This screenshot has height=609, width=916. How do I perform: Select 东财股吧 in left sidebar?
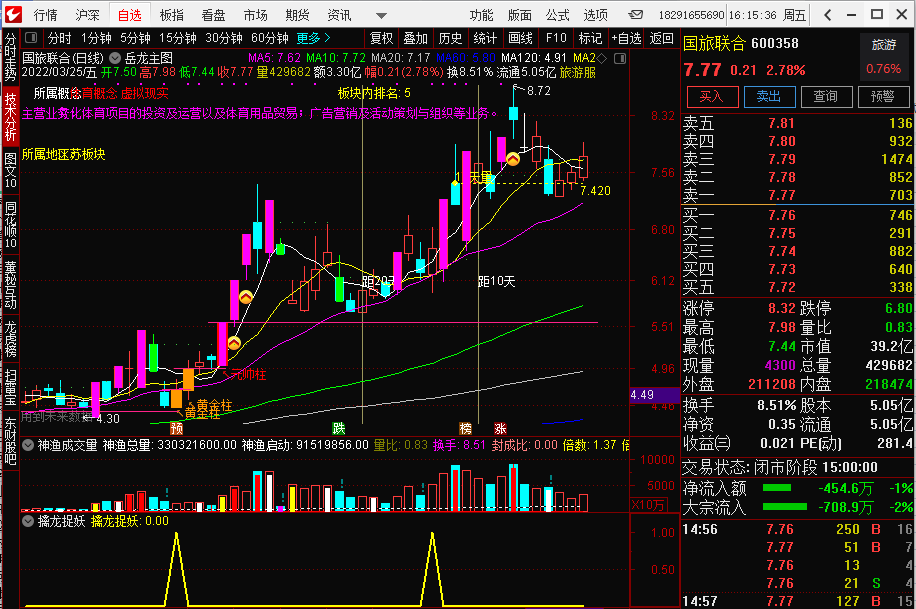11,441
